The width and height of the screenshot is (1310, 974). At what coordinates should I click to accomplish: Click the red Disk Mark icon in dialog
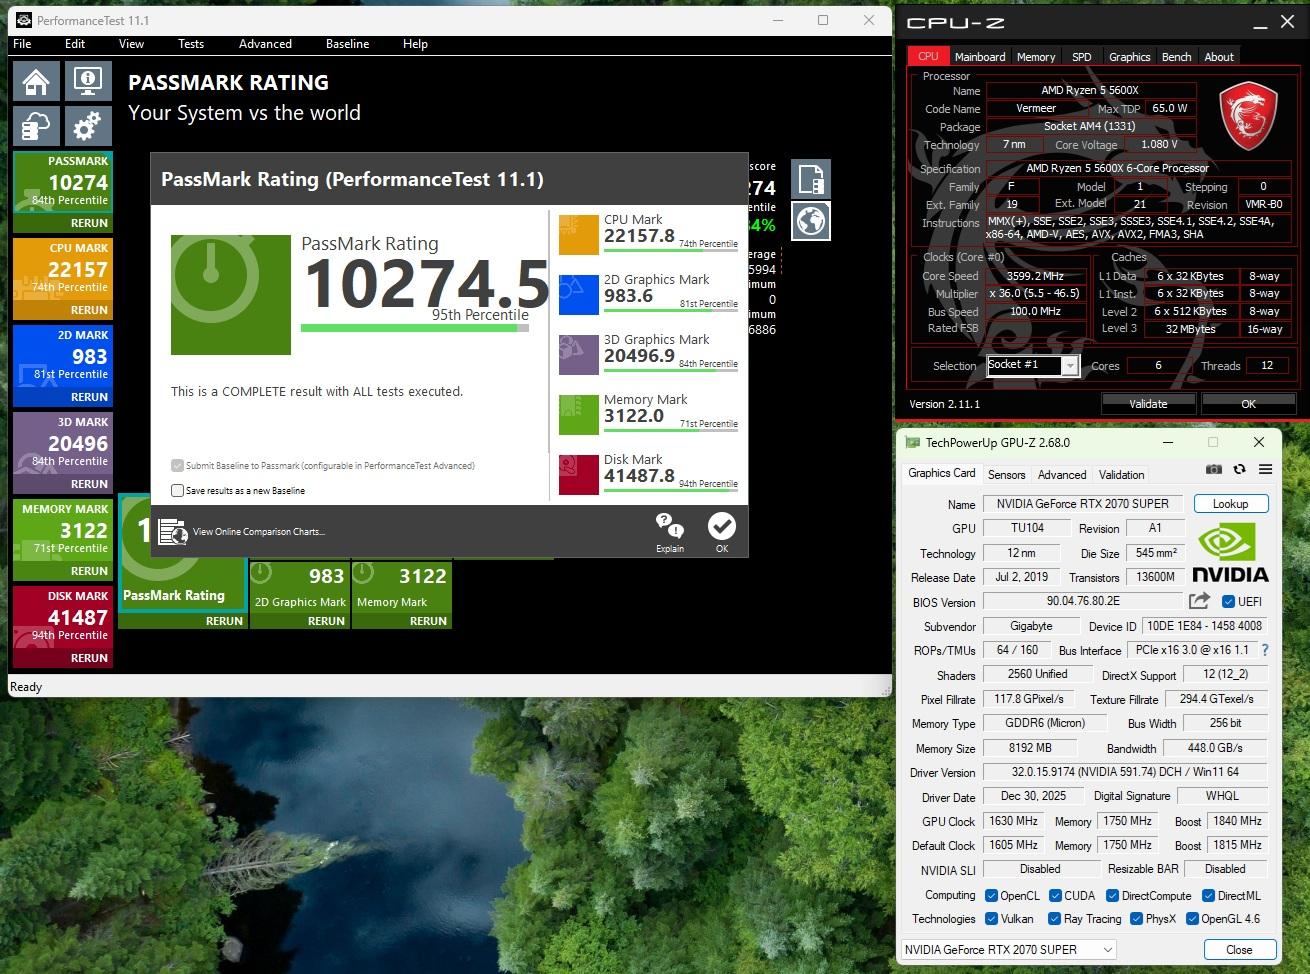578,475
